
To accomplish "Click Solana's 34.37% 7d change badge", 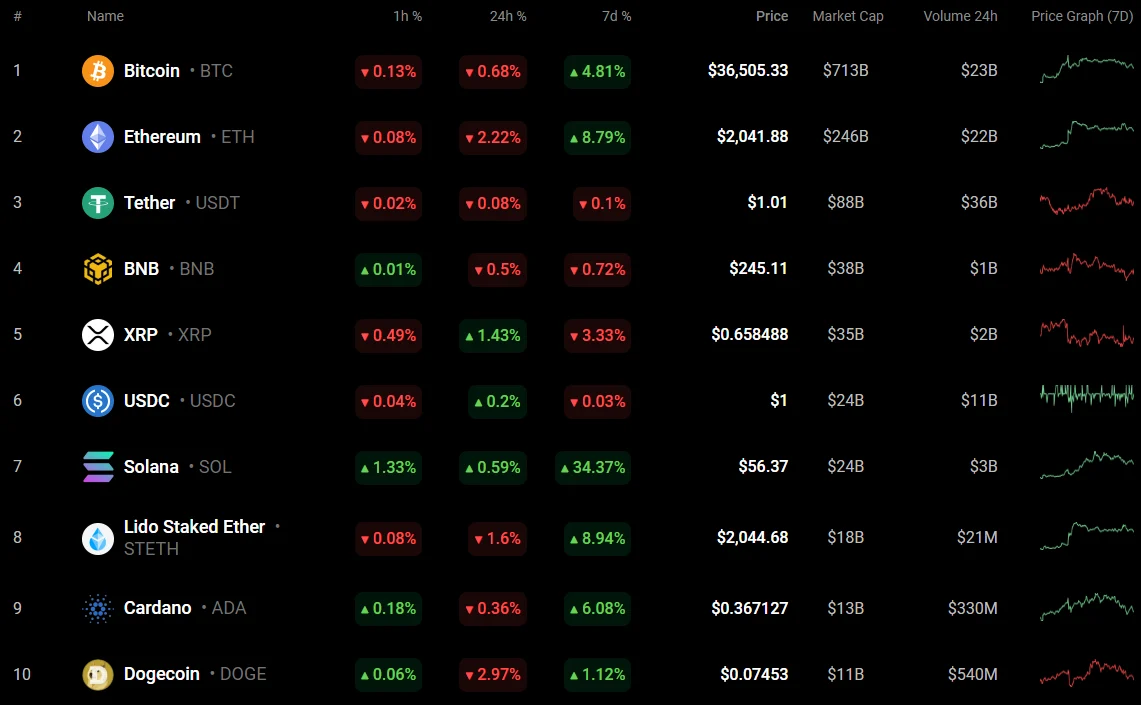I will click(x=593, y=467).
